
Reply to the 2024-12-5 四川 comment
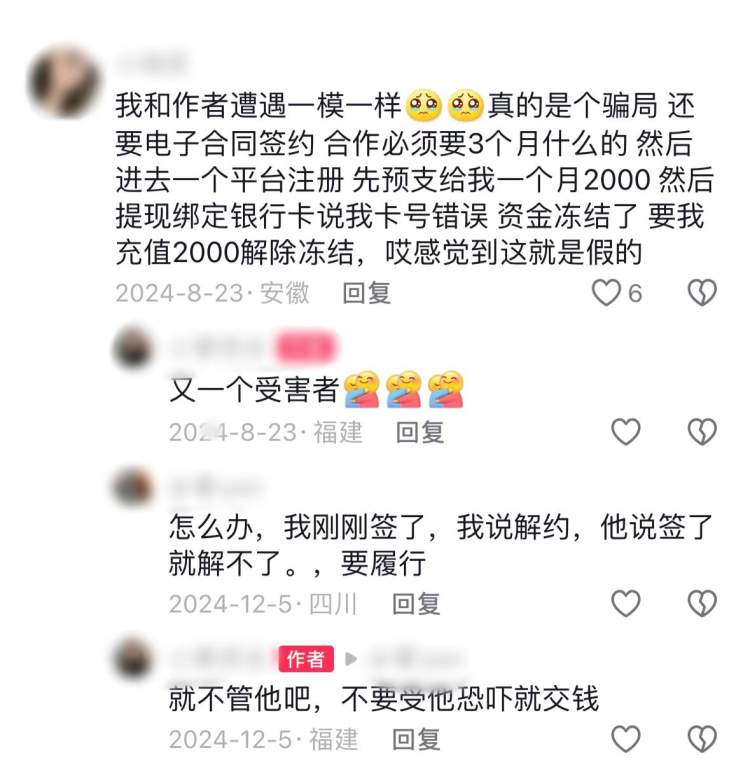(x=416, y=604)
